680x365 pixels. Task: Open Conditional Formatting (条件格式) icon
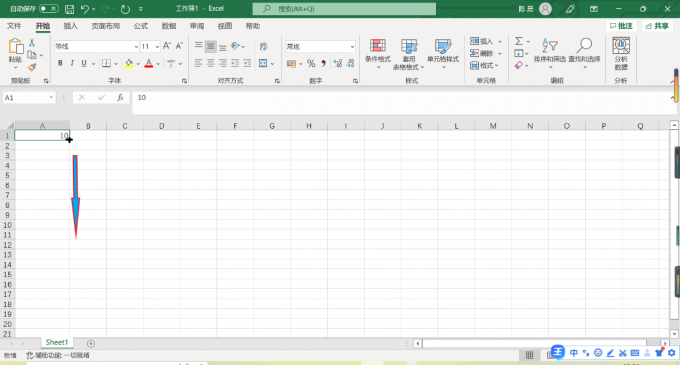[x=378, y=53]
